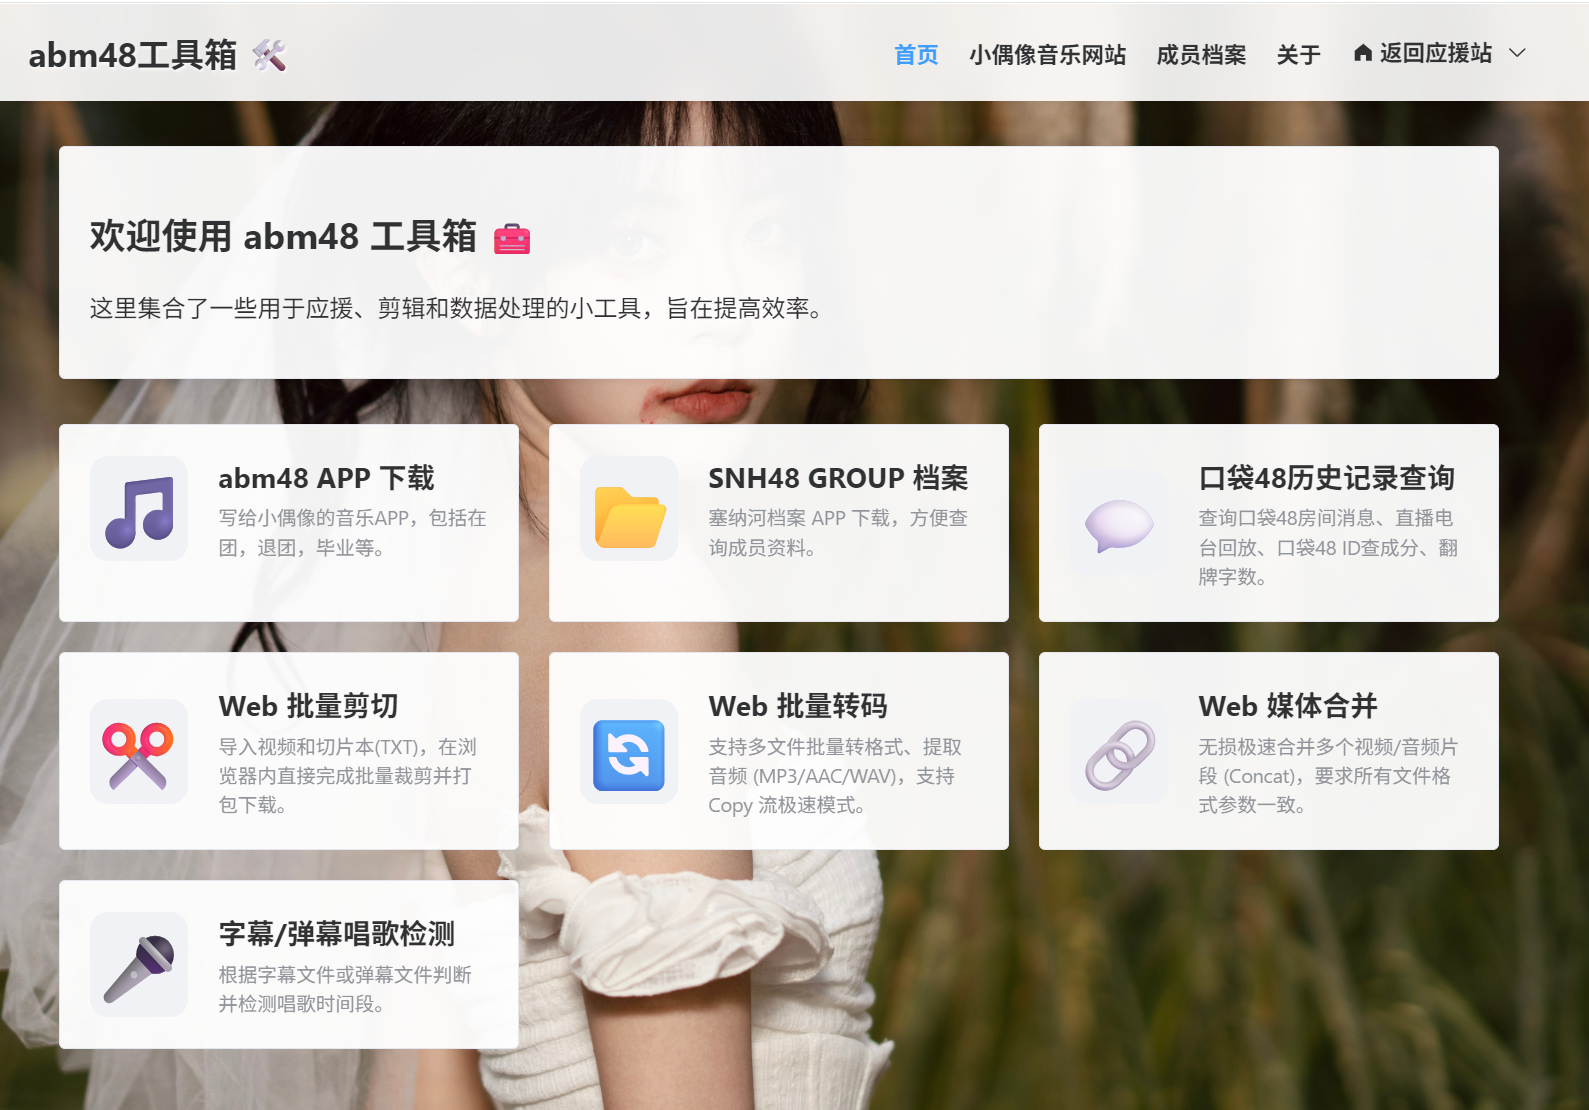Click the intro text '这里集合了一些用于应援...'

coord(457,308)
